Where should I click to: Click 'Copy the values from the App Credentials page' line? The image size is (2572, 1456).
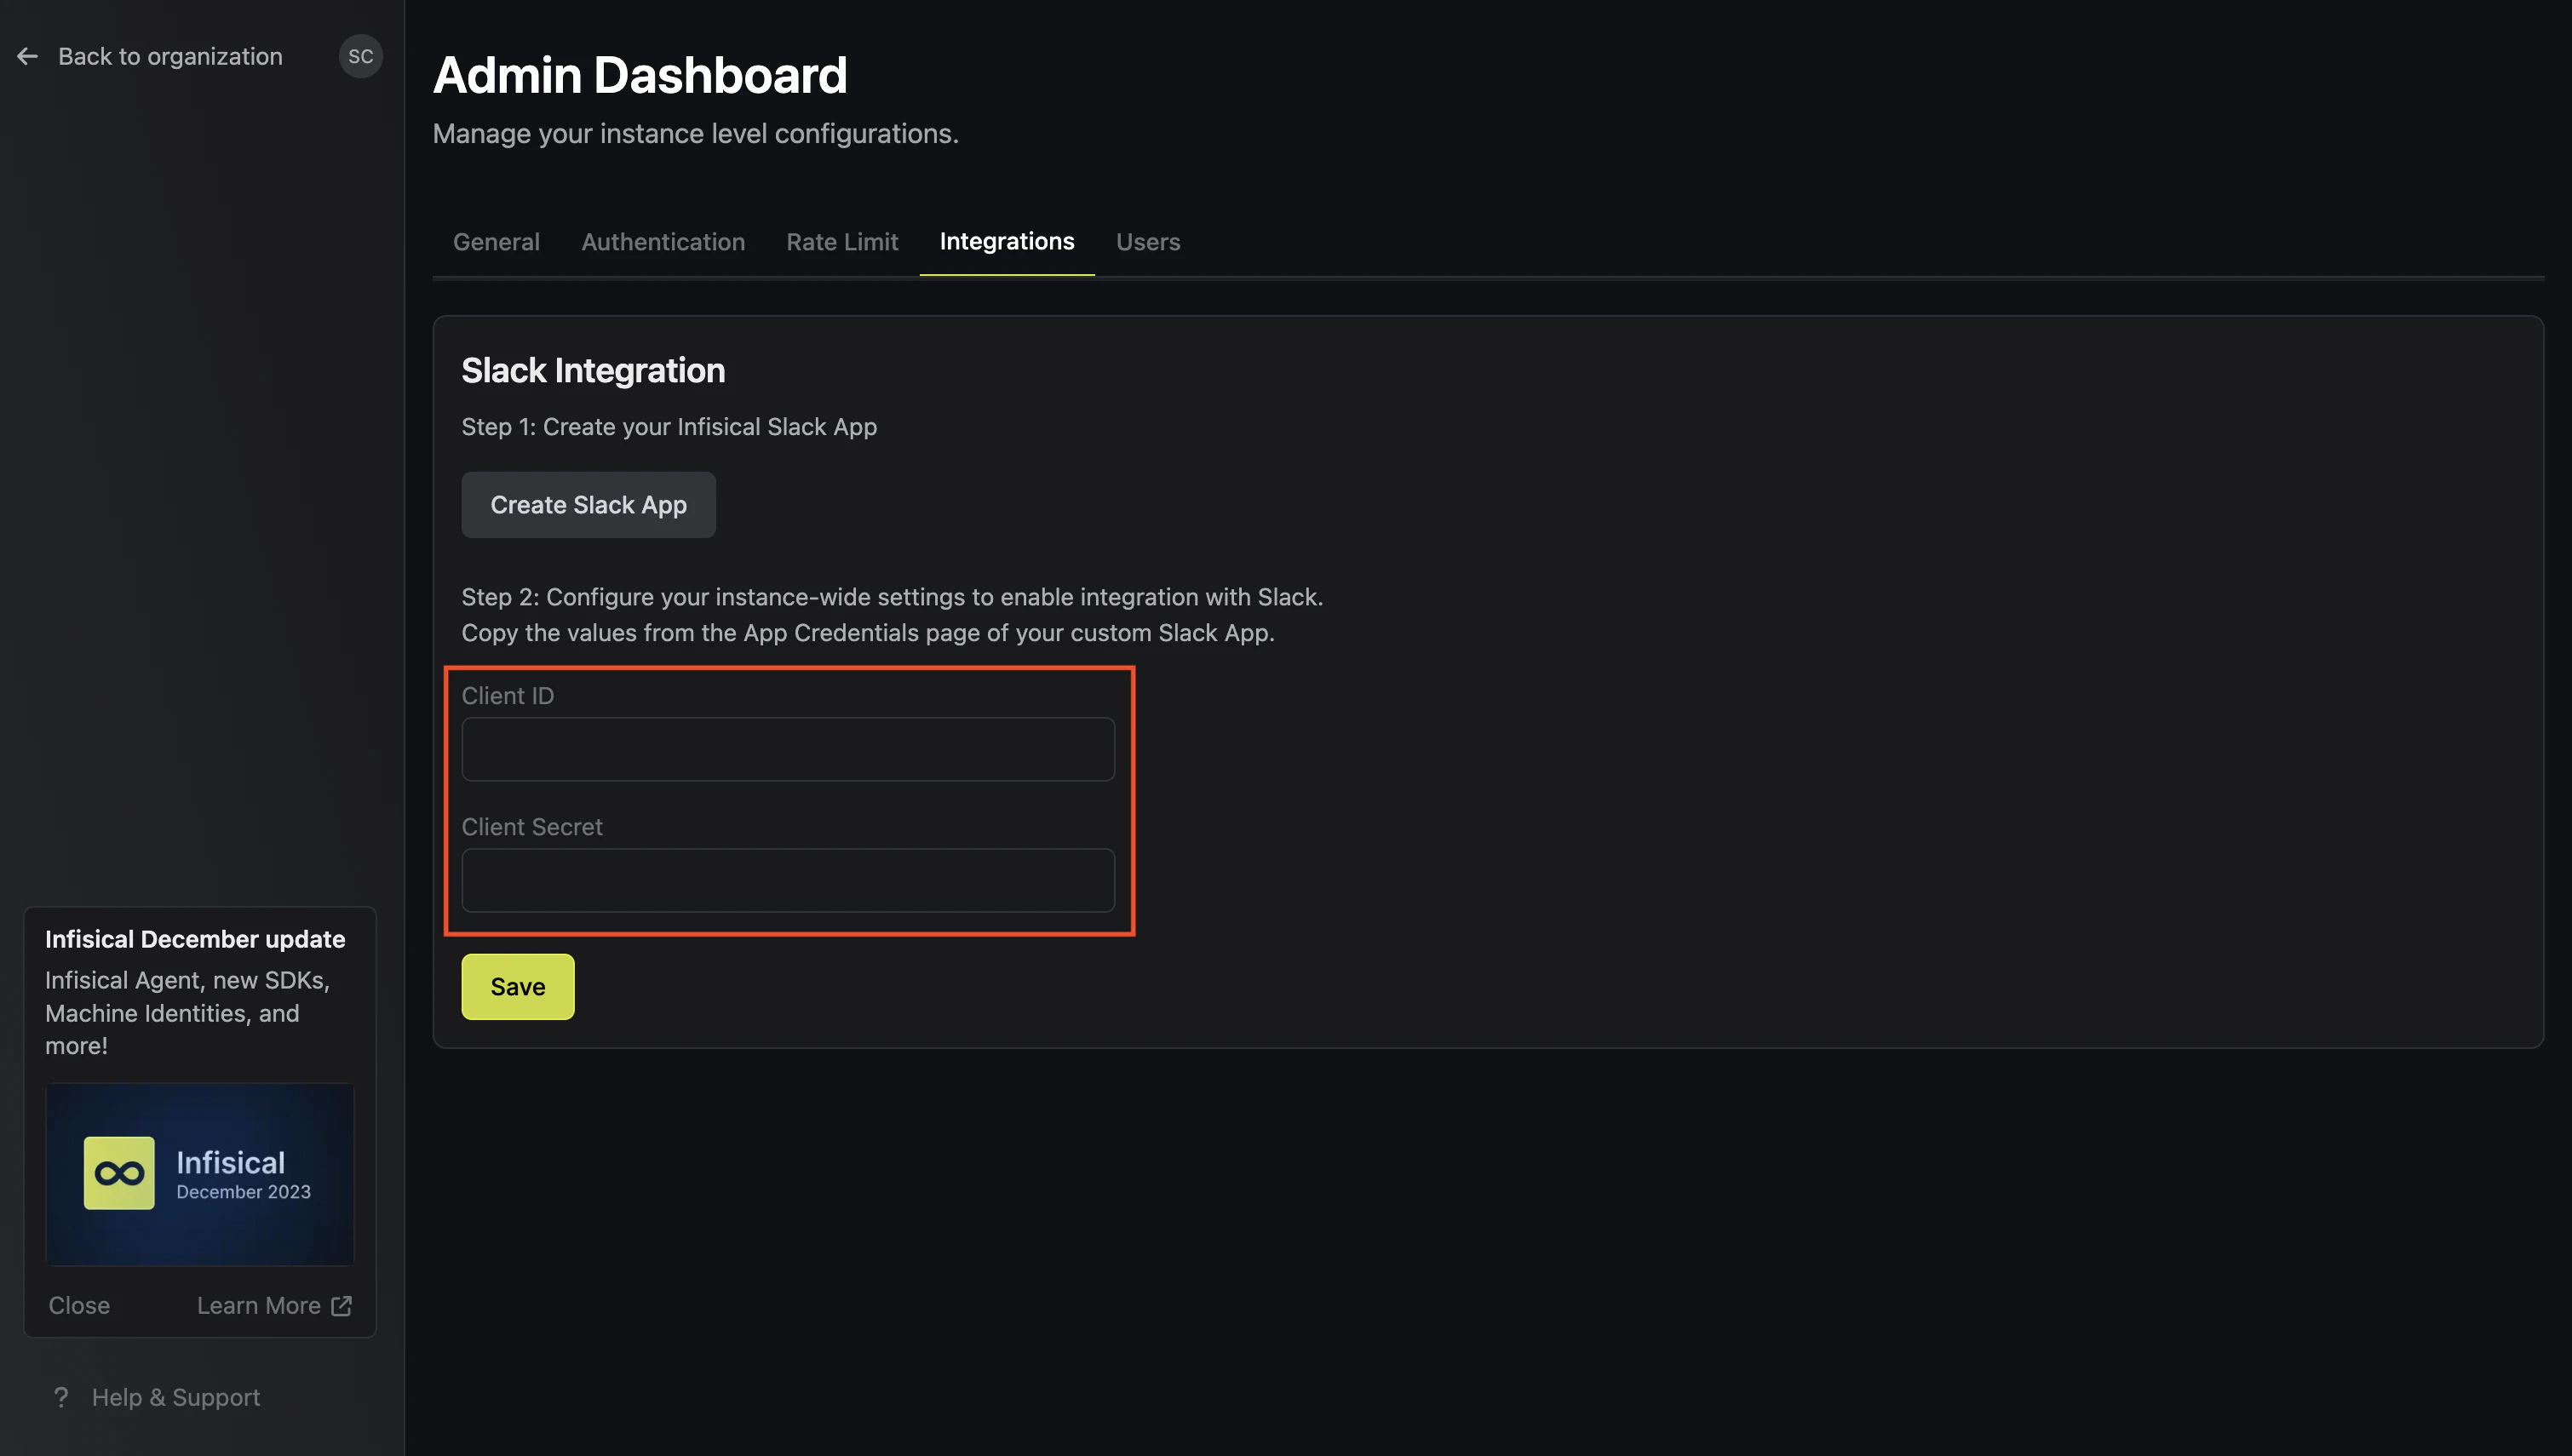pyautogui.click(x=868, y=633)
